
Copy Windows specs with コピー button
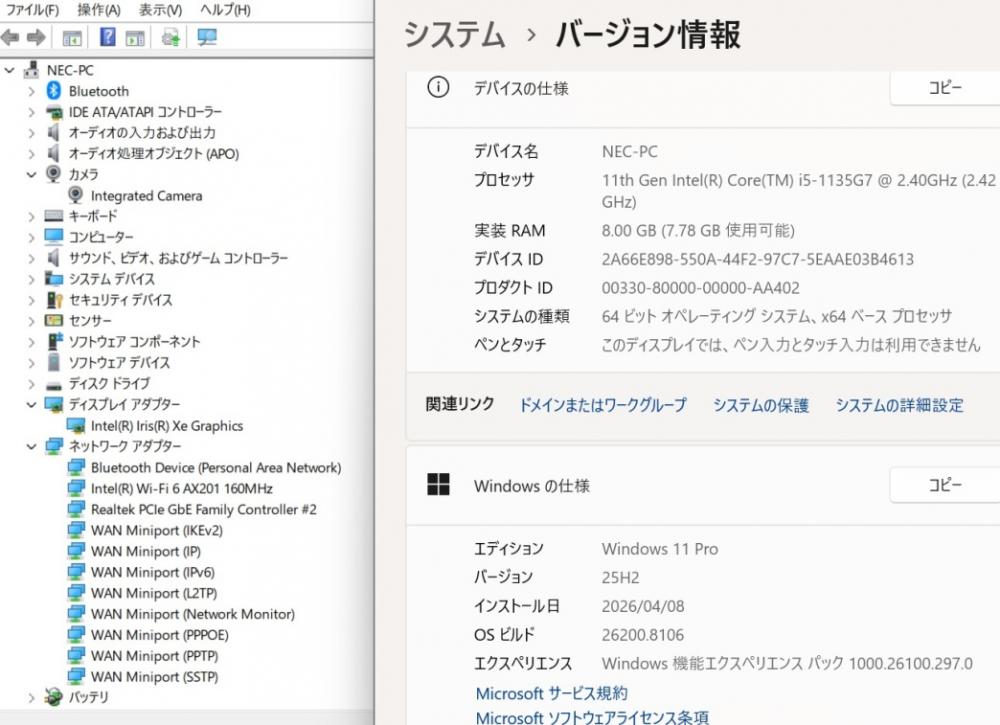coord(945,485)
